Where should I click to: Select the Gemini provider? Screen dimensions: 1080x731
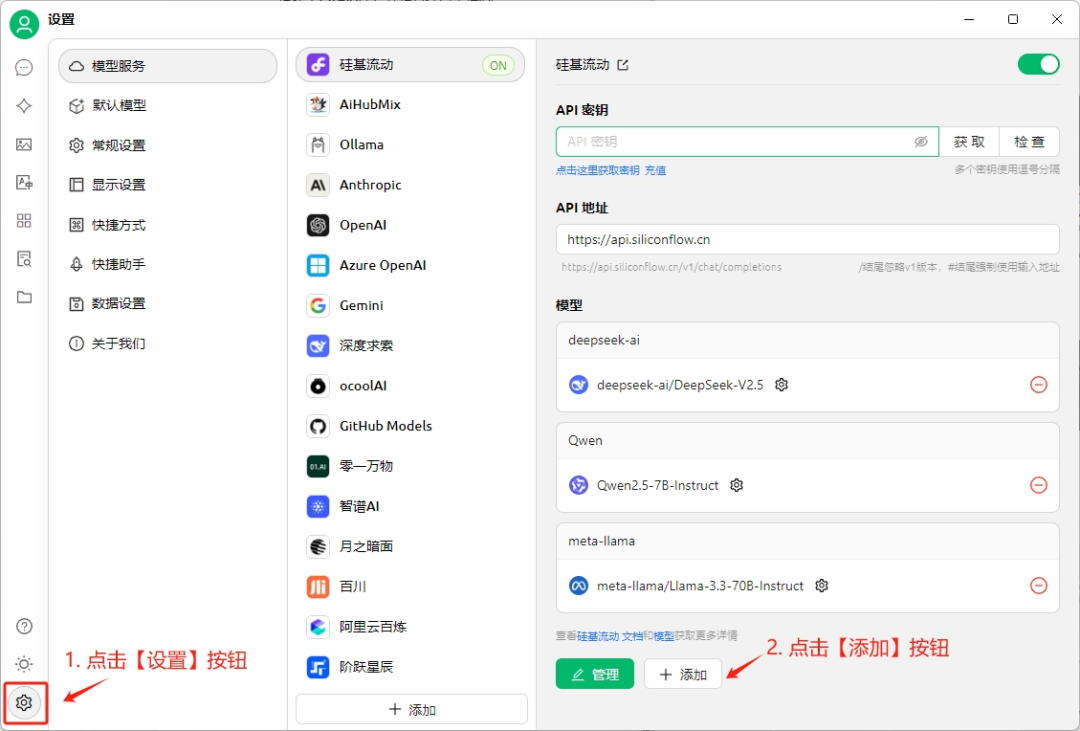pyautogui.click(x=411, y=305)
